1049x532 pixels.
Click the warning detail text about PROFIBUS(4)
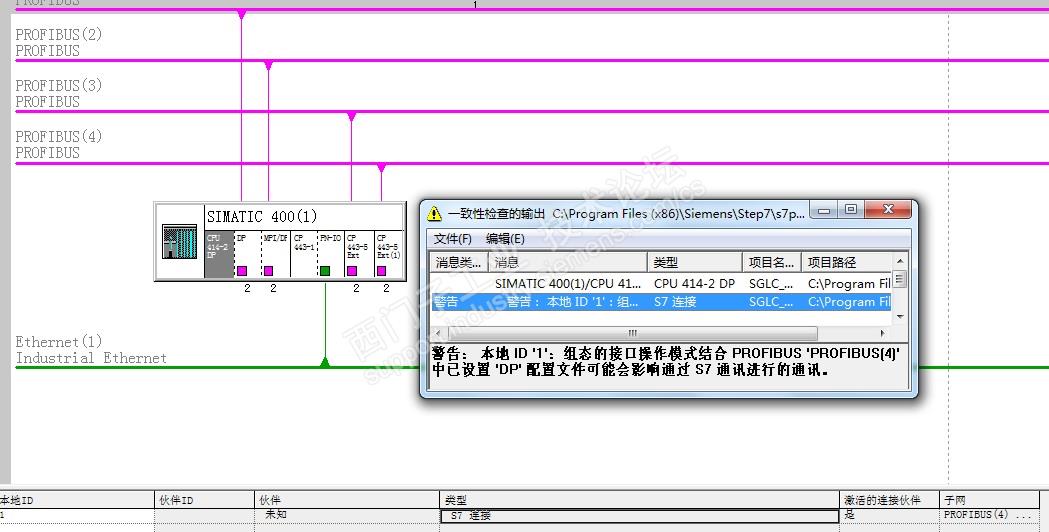click(666, 361)
